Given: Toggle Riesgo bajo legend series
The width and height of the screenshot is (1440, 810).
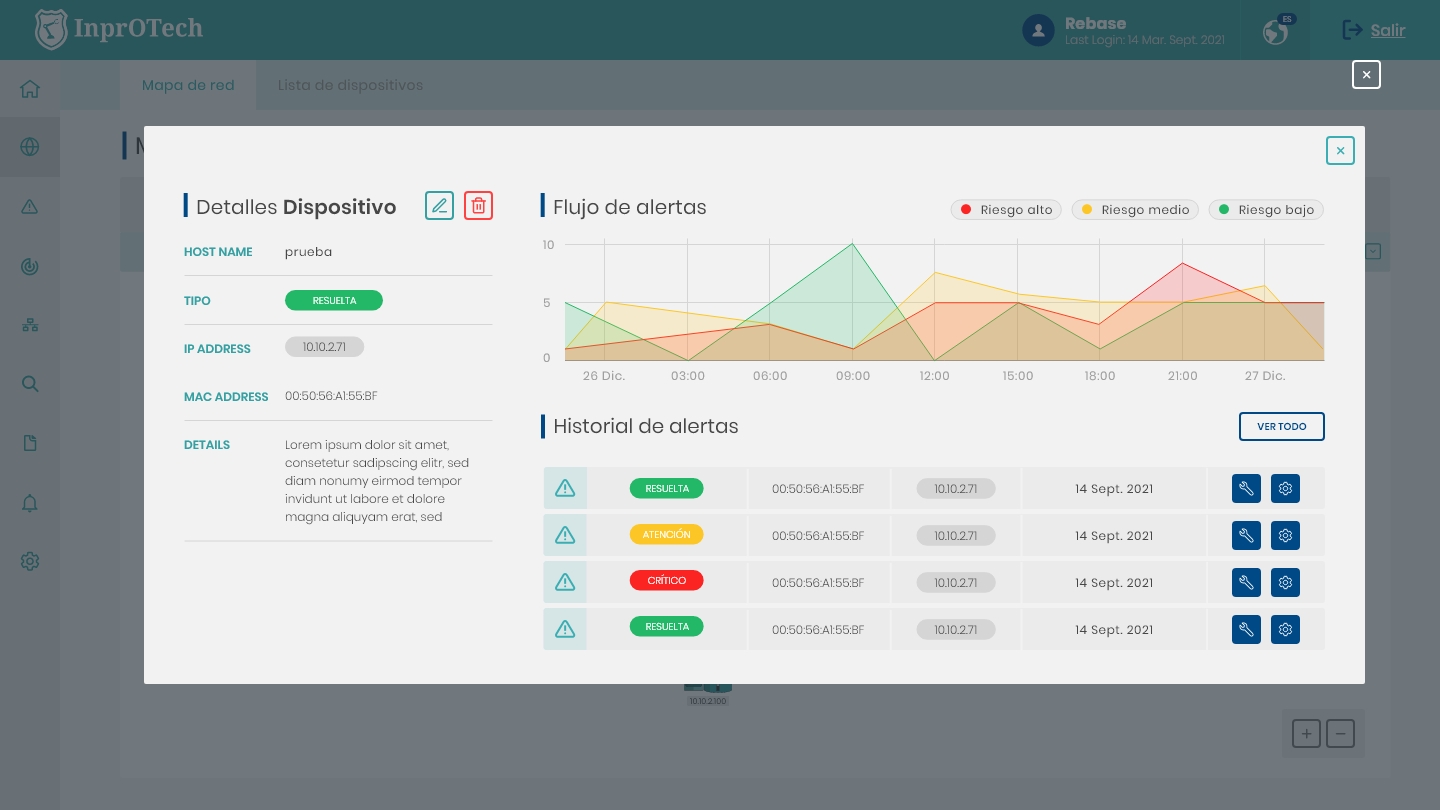Looking at the screenshot, I should (1266, 210).
